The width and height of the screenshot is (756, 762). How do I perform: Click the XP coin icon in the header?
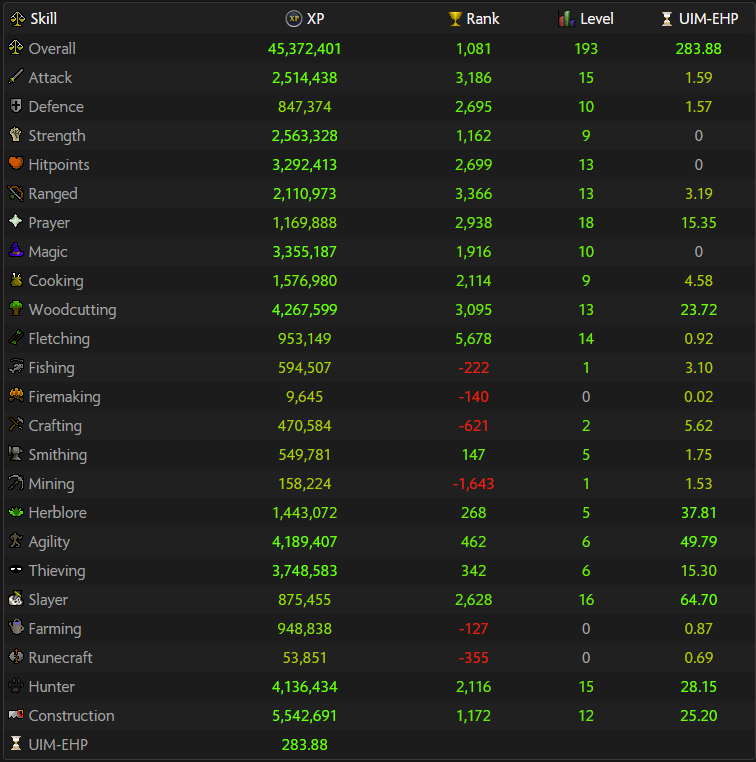pyautogui.click(x=293, y=18)
